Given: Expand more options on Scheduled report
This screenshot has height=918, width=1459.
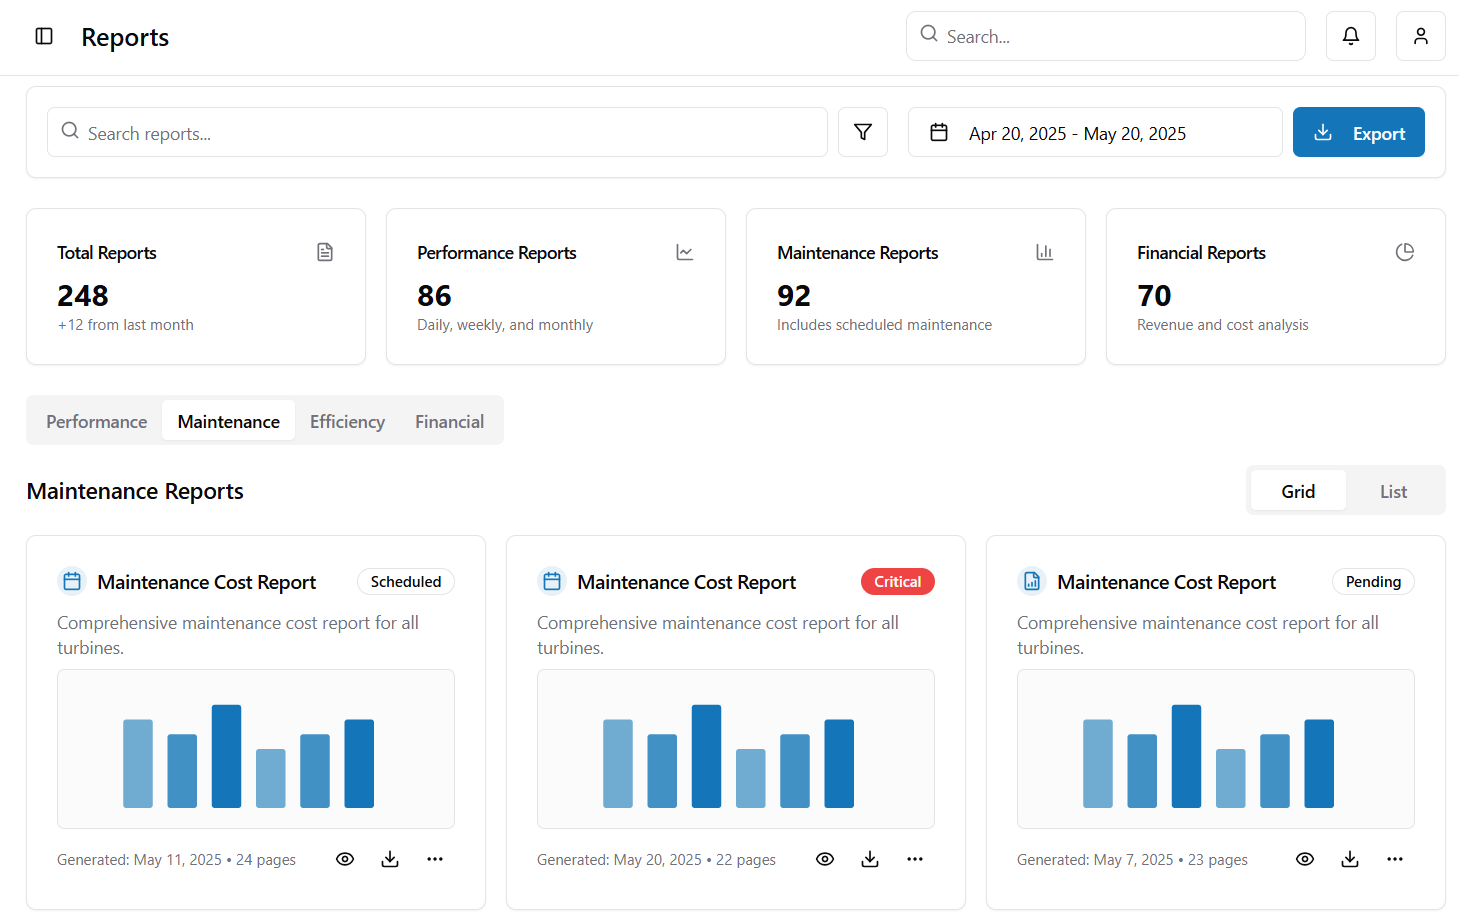Looking at the screenshot, I should click(x=435, y=859).
